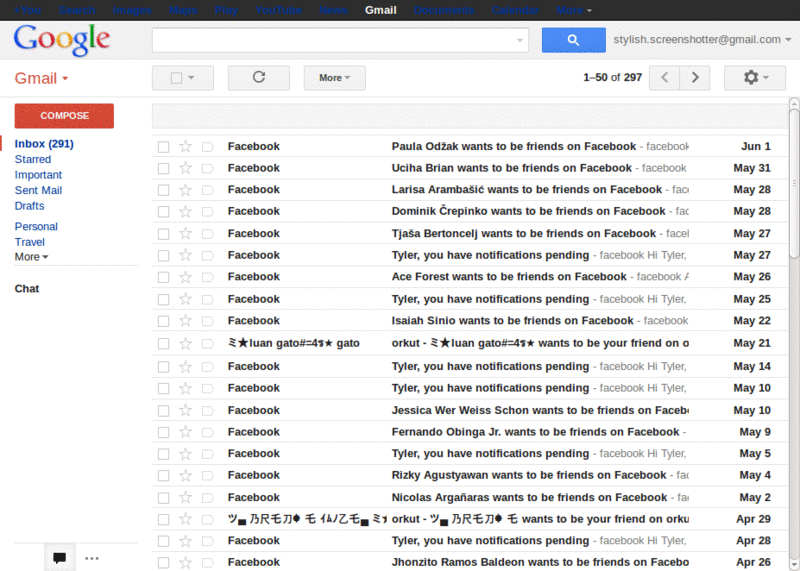
Task: Open Maps from the top bar
Action: tap(183, 10)
